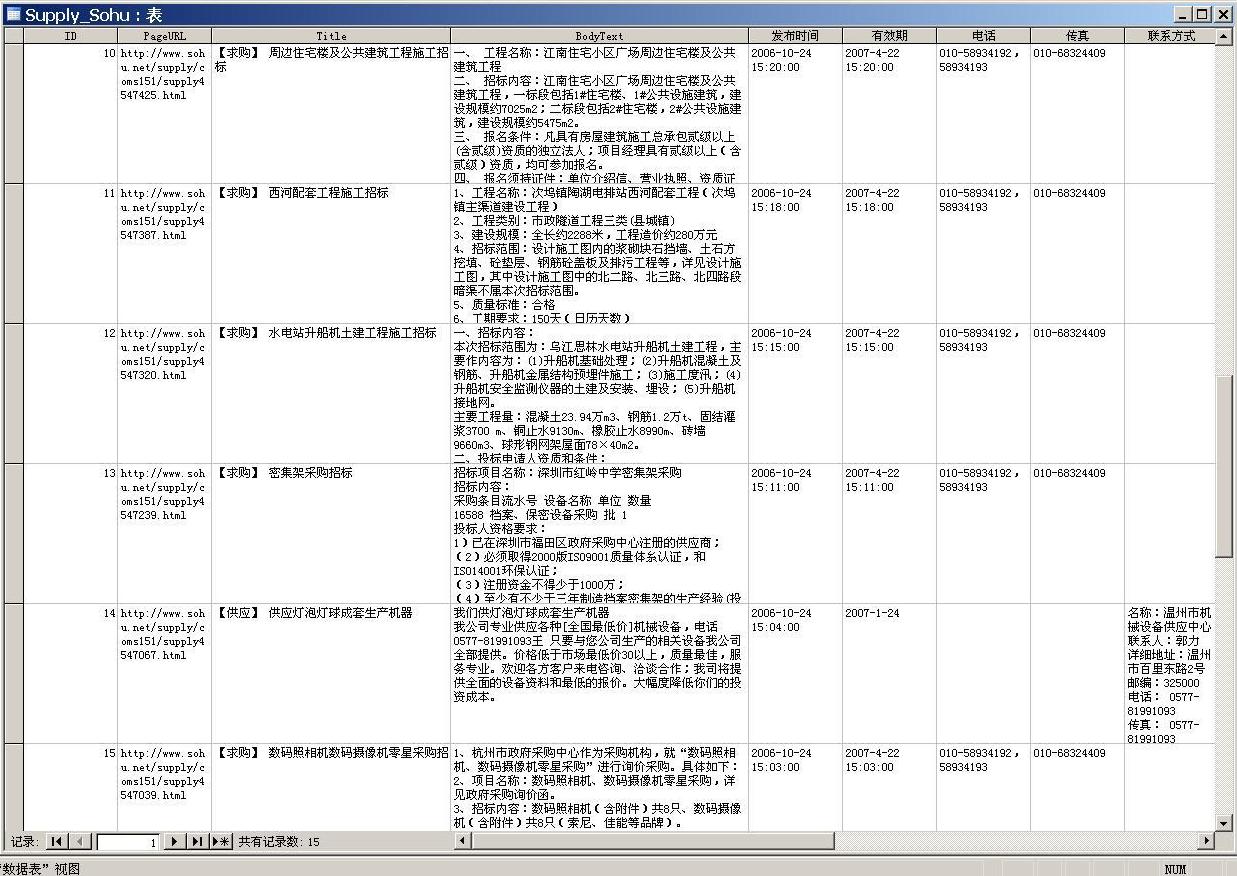Select the Title column header

coord(330,36)
